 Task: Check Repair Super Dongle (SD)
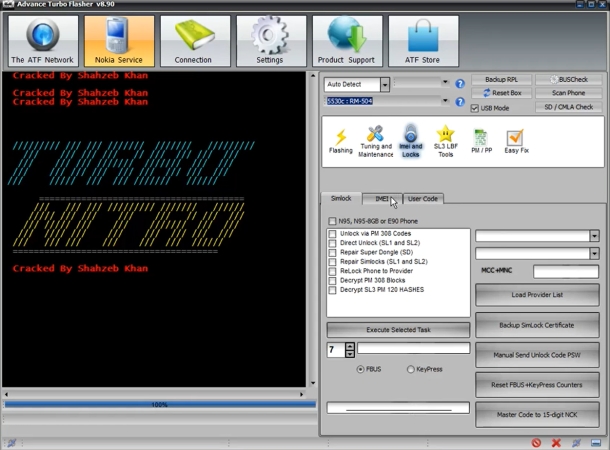[332, 252]
